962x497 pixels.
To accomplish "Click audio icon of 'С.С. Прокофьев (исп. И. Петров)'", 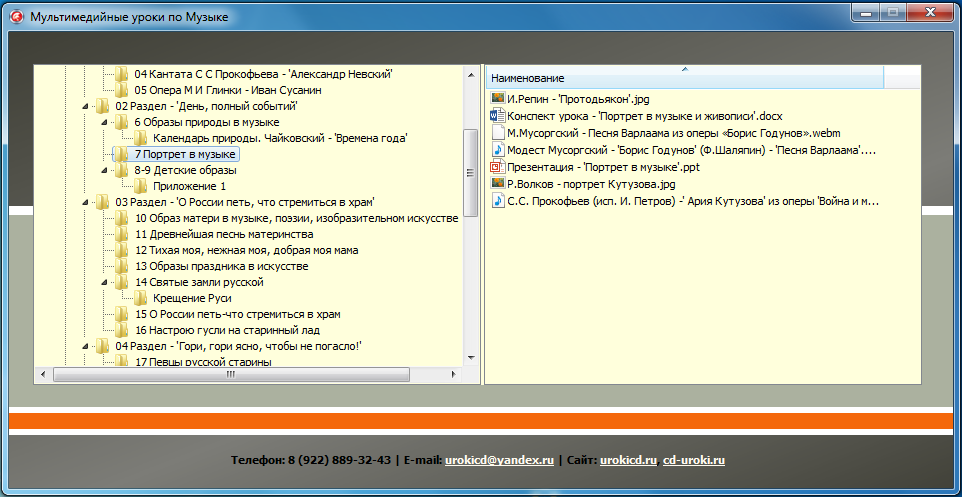I will (498, 200).
